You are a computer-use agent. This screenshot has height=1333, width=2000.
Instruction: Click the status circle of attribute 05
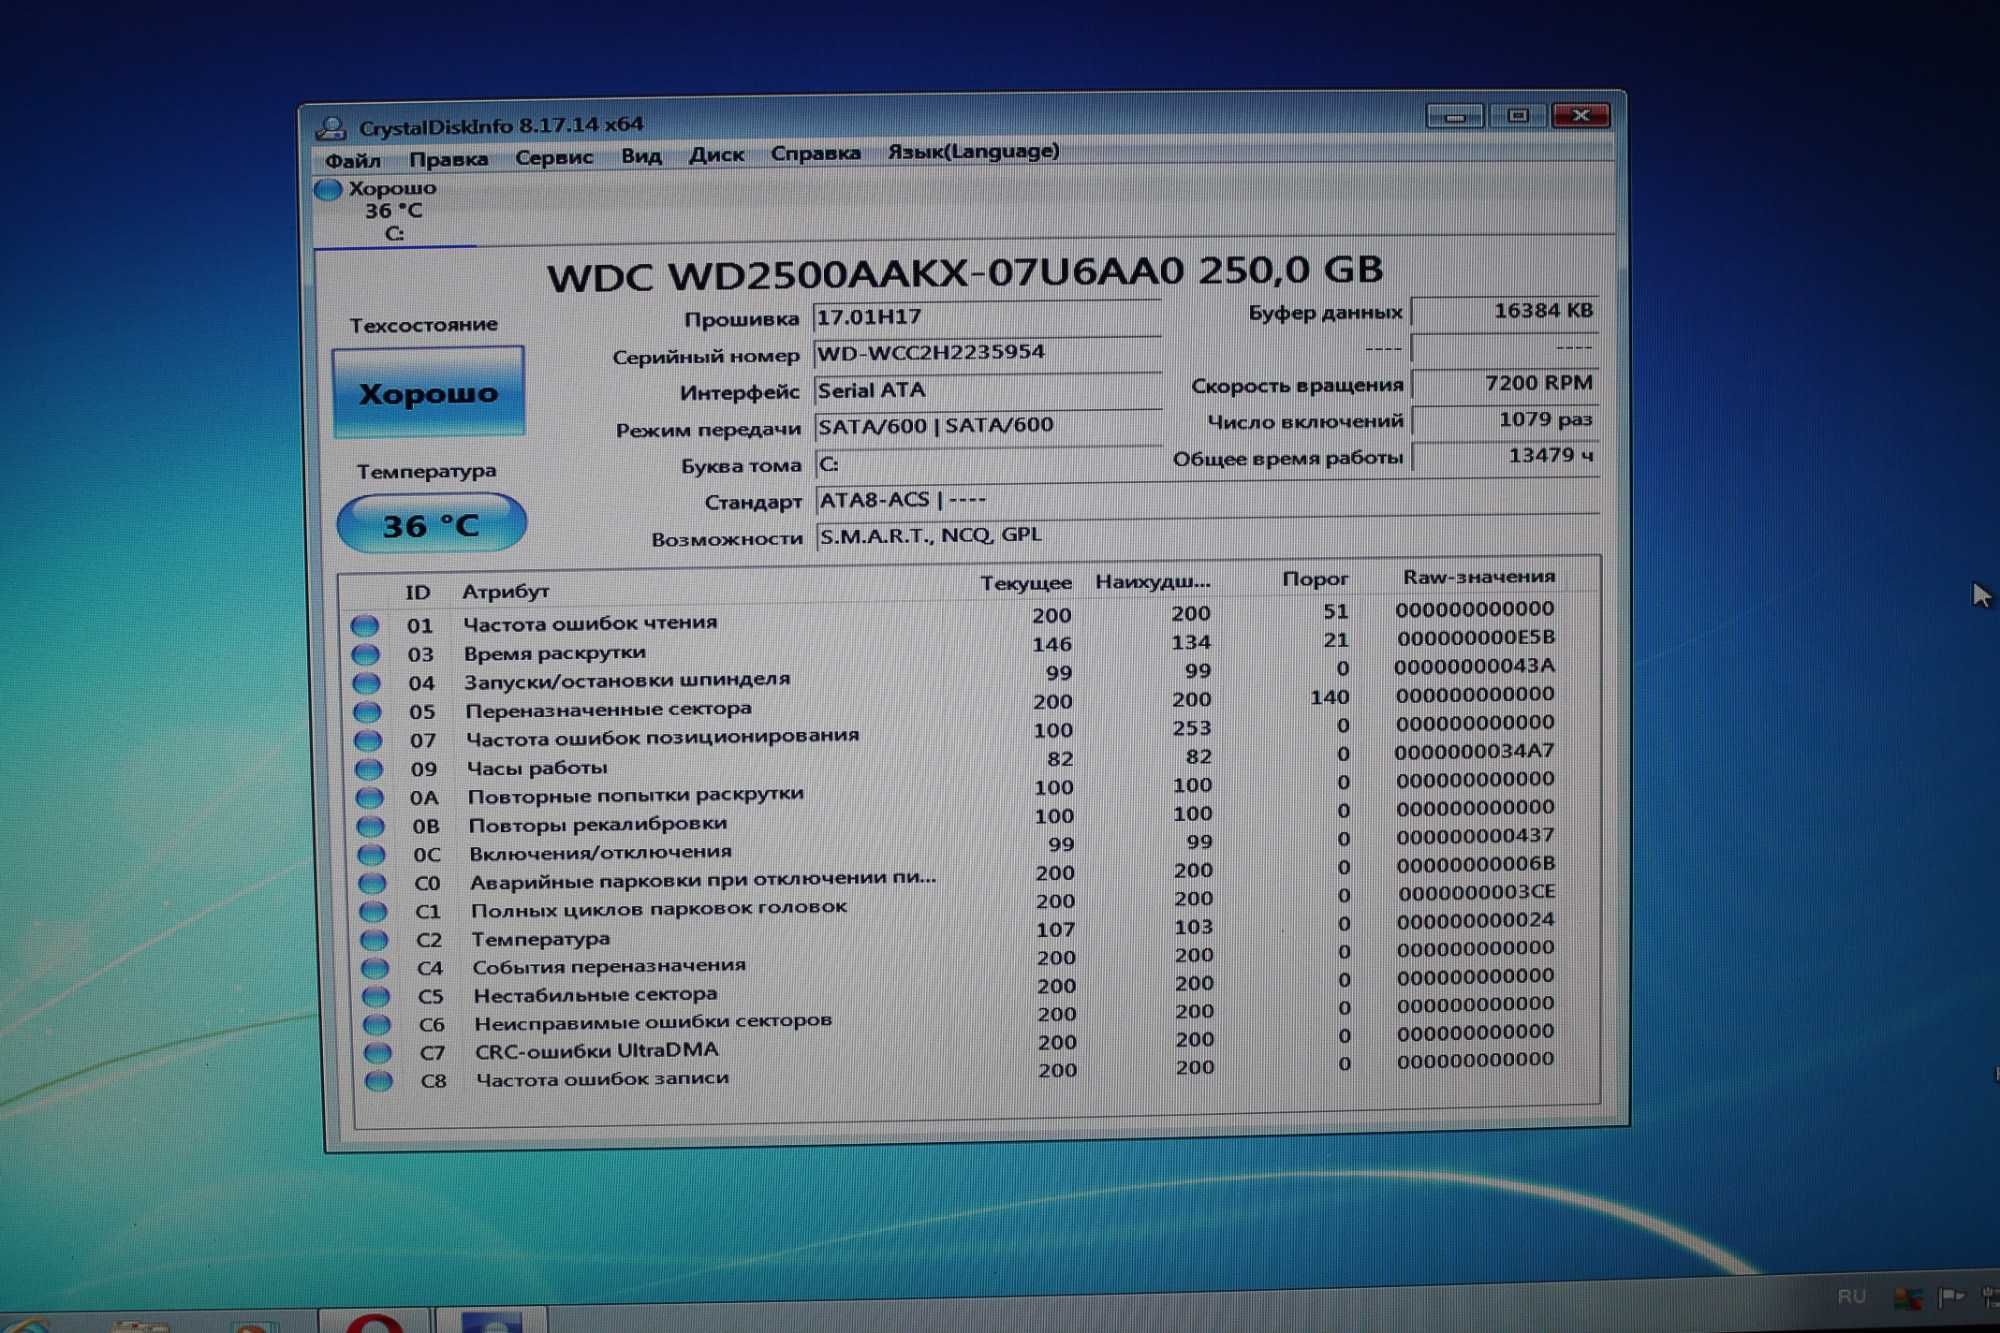pos(367,712)
